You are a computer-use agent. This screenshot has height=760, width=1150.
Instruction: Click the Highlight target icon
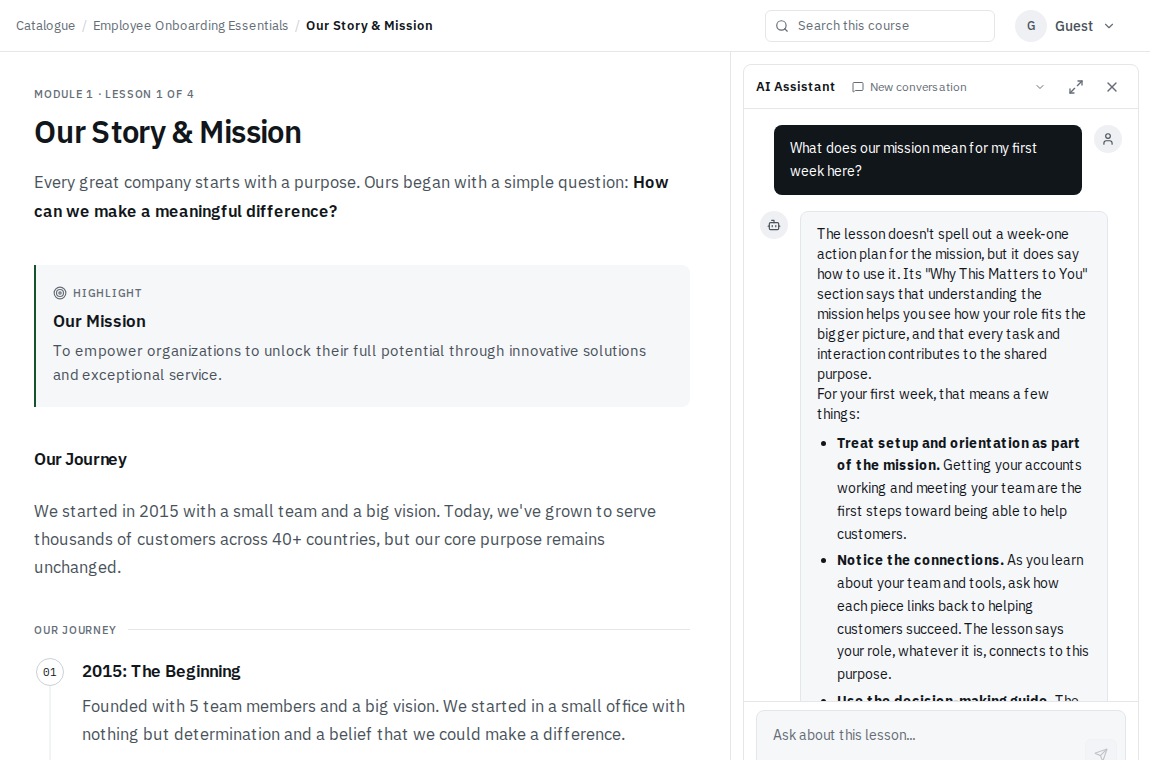[60, 293]
